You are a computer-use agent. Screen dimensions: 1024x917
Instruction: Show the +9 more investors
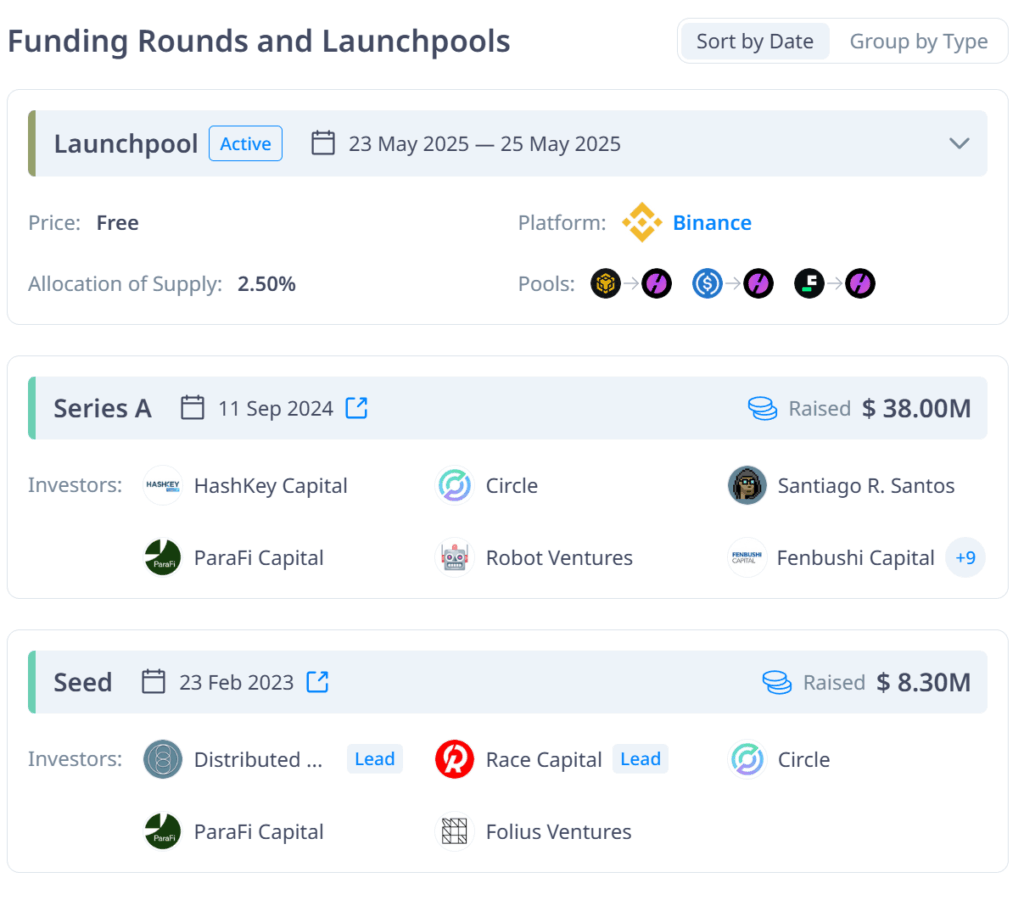(x=965, y=557)
